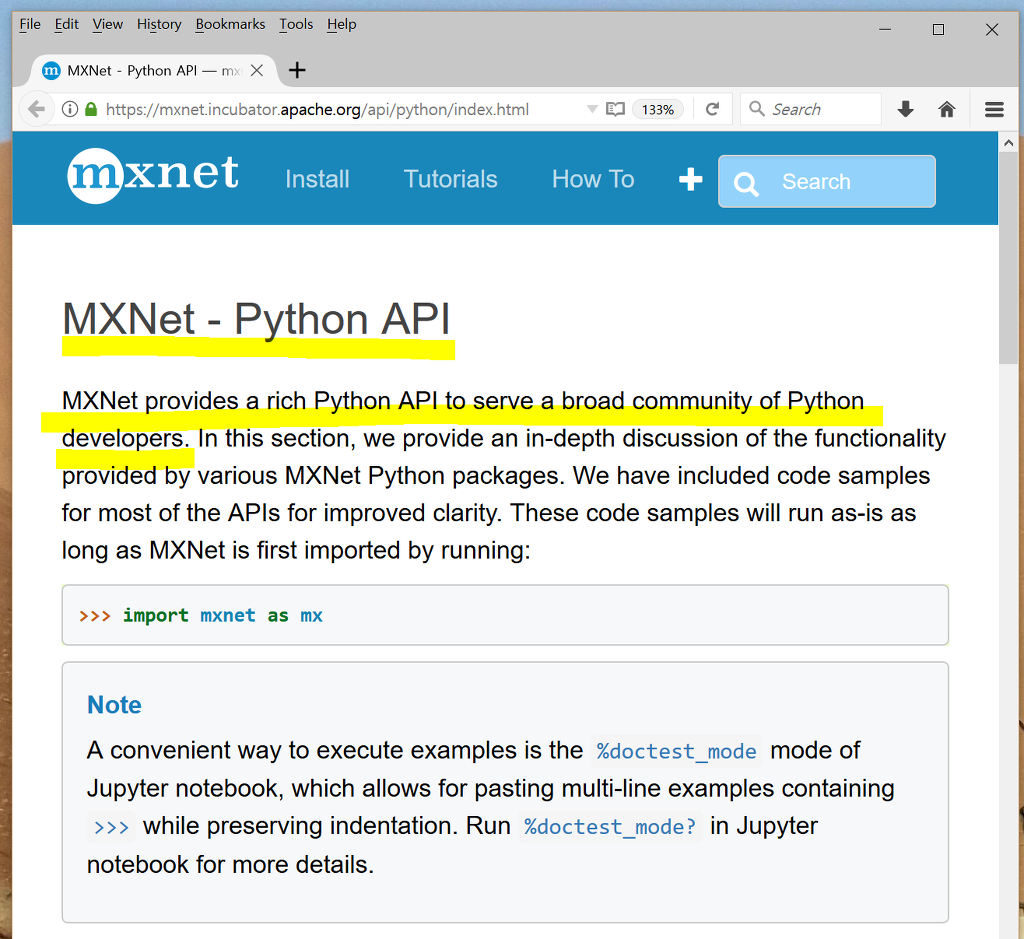Open the Install page link
Image resolution: width=1024 pixels, height=939 pixels.
[x=317, y=180]
